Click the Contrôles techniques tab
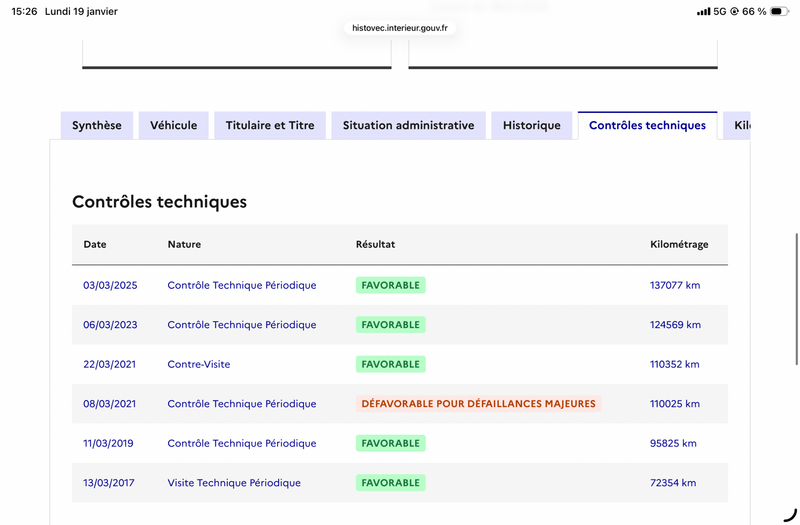Viewport: 800px width, 525px height. 647,125
